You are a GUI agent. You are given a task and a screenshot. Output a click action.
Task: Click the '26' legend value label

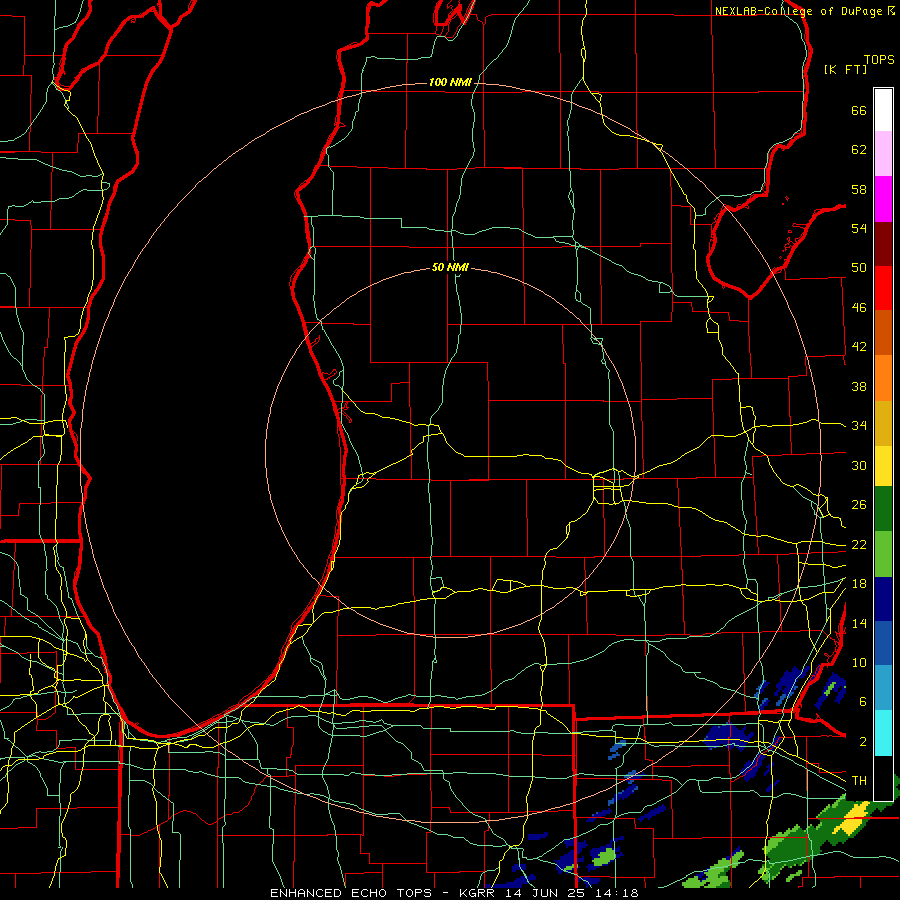click(x=859, y=505)
